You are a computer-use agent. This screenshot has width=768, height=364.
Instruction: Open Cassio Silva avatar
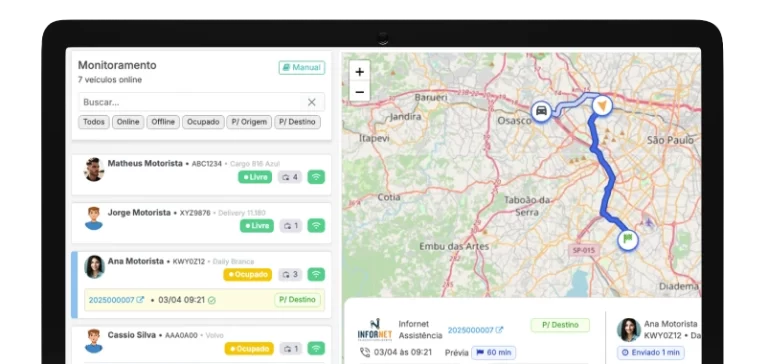94,341
